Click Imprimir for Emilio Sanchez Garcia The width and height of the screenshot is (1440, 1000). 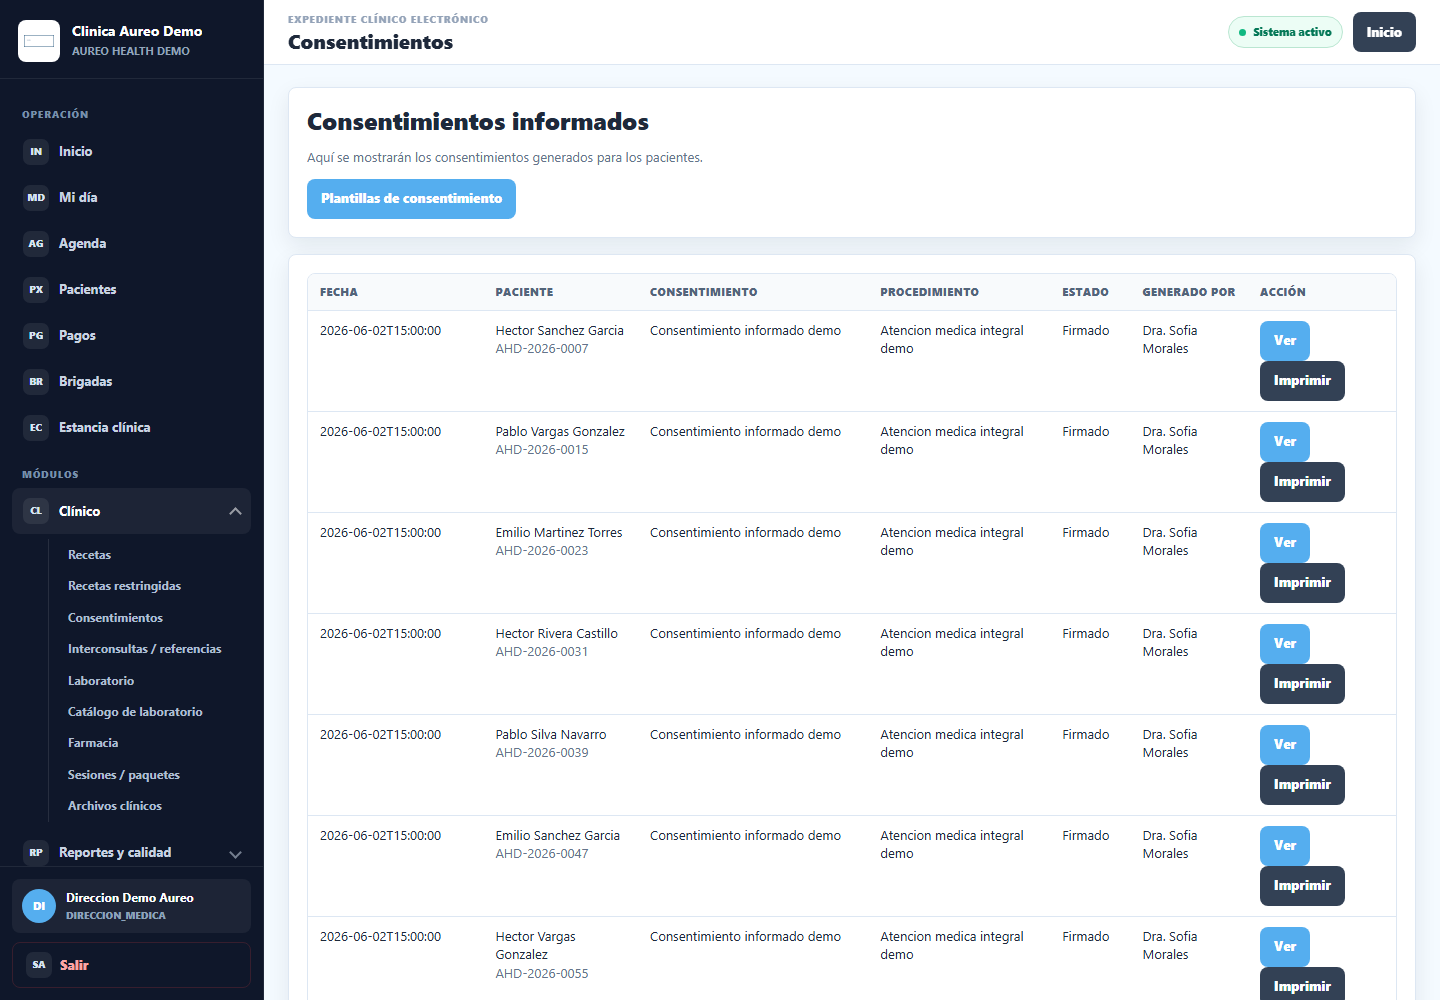click(1302, 886)
